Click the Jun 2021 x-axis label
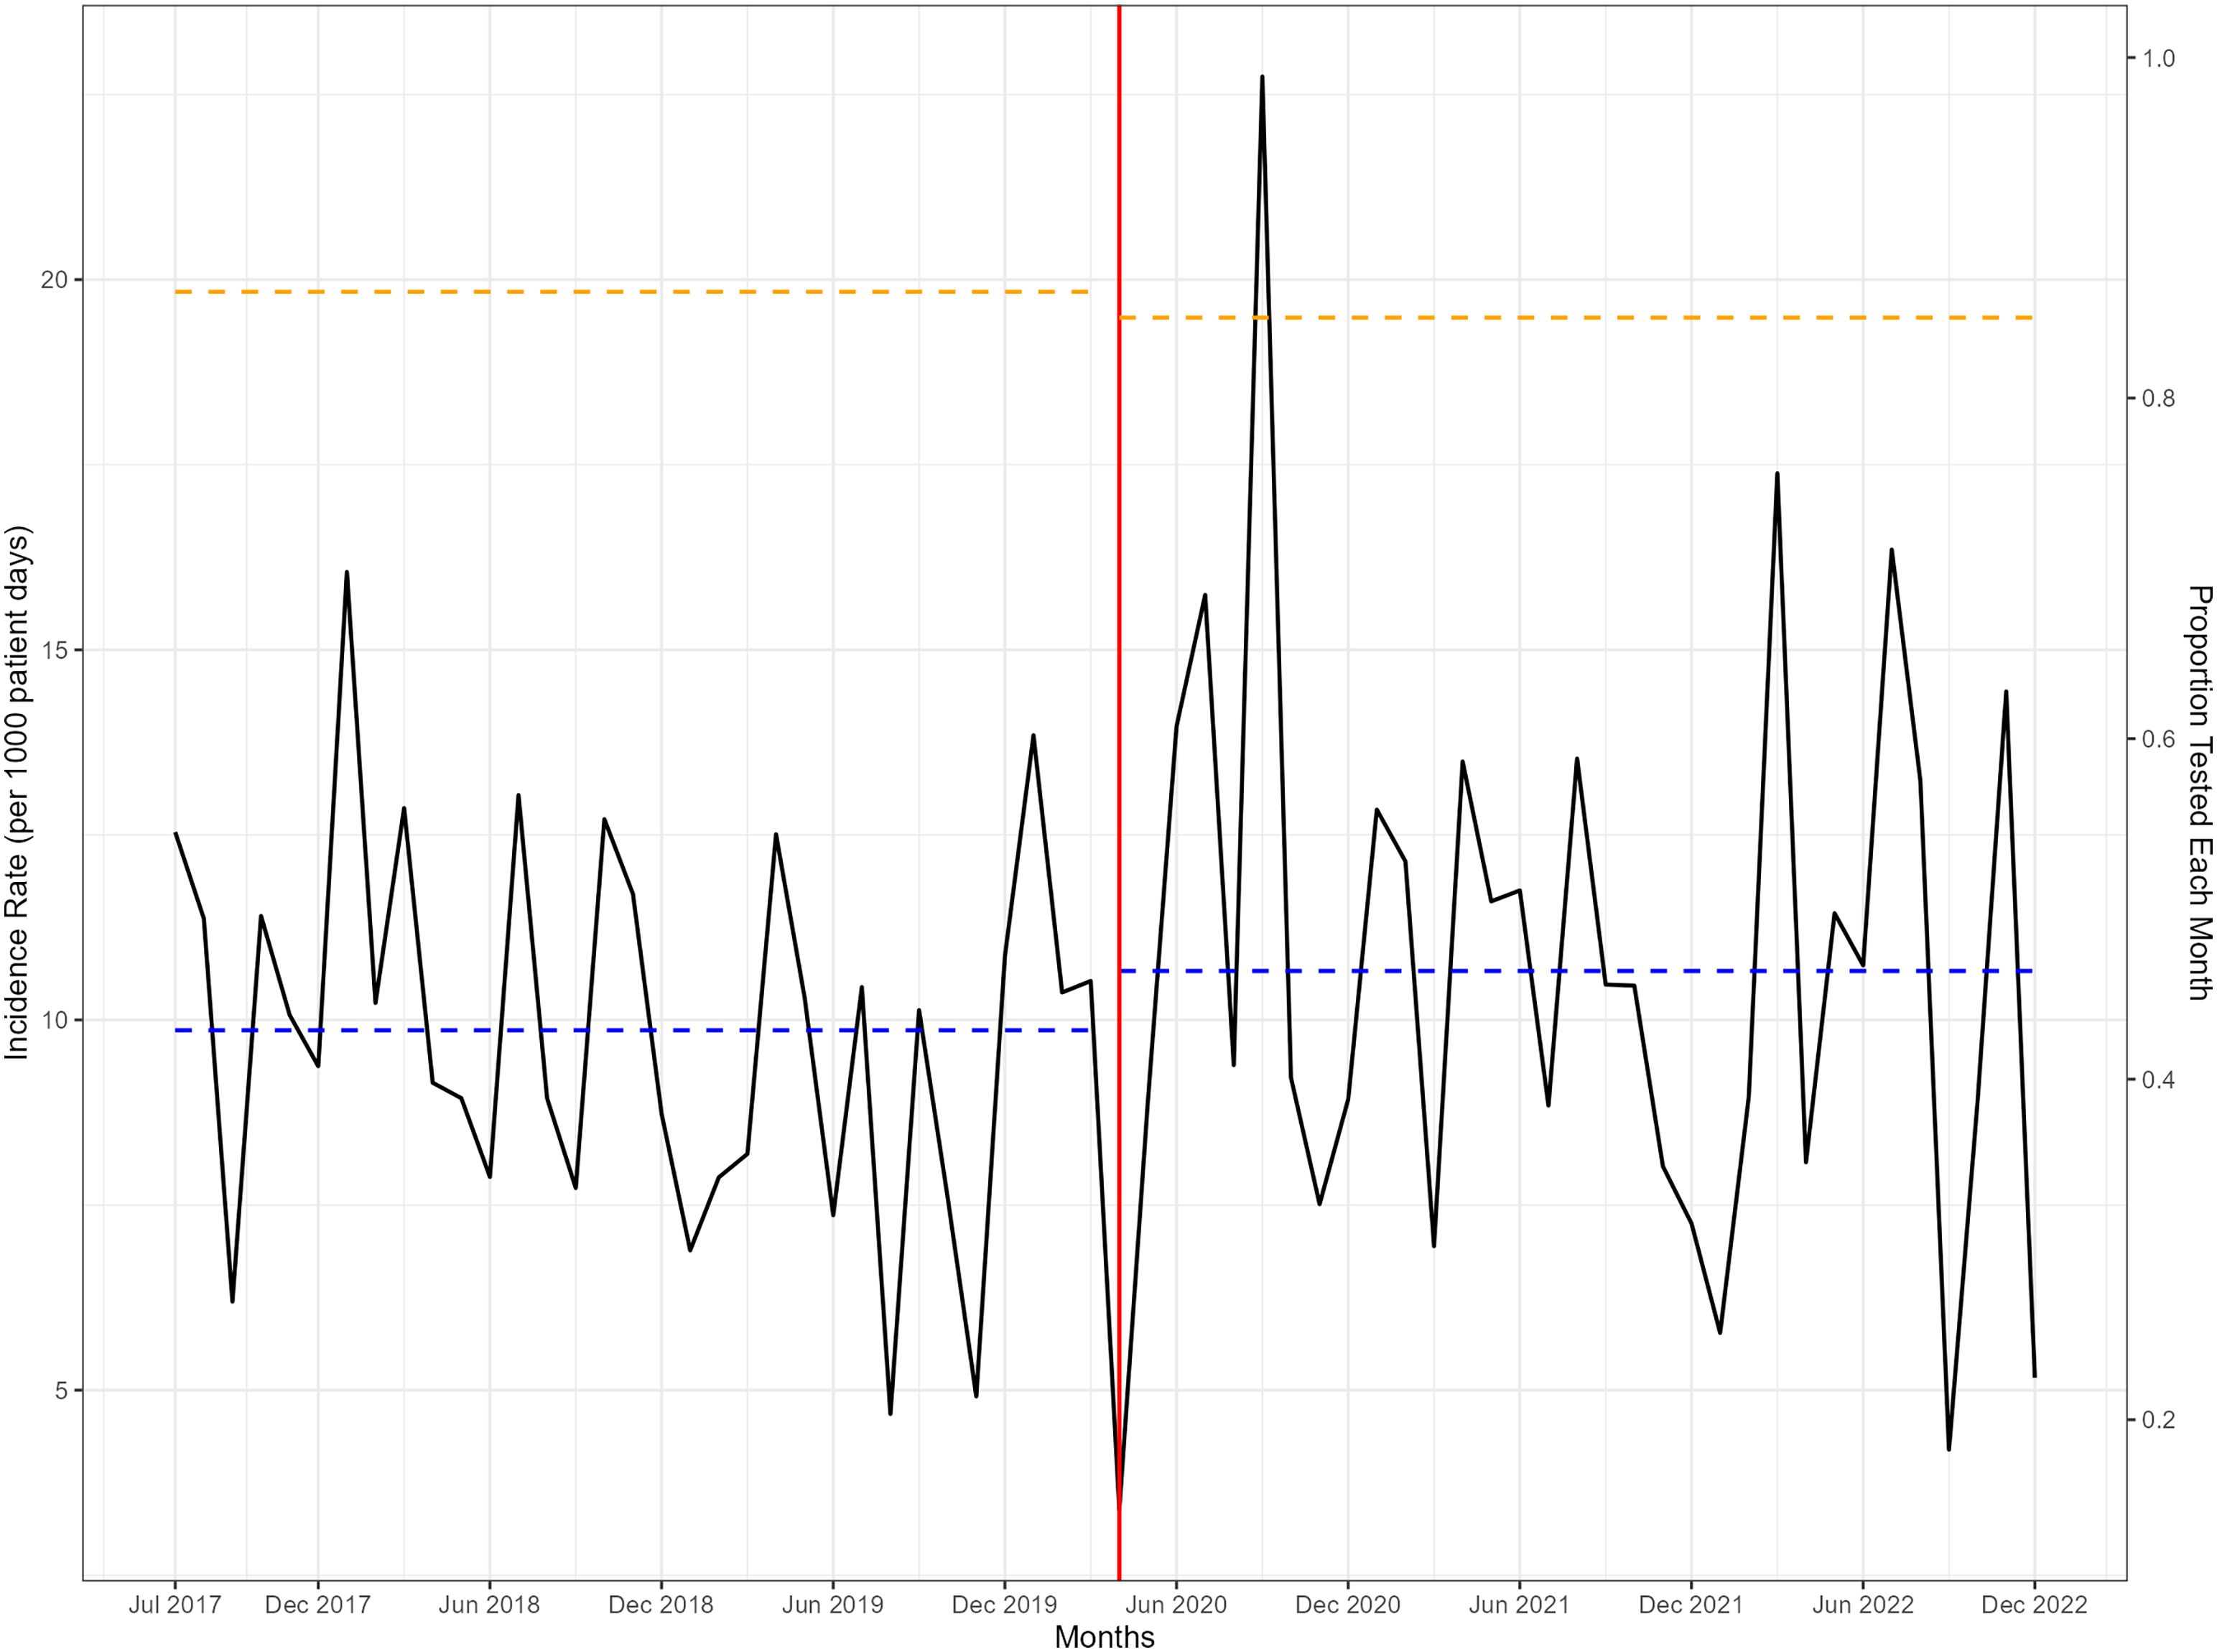The image size is (2217, 1652). [x=1519, y=1605]
